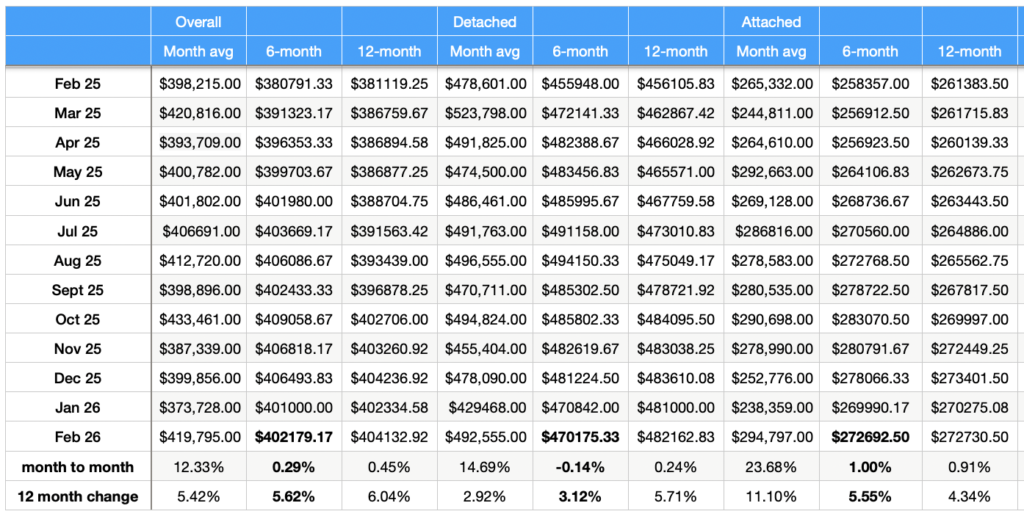This screenshot has height=514, width=1024.
Task: Select the Attached group header cell
Action: (x=771, y=21)
